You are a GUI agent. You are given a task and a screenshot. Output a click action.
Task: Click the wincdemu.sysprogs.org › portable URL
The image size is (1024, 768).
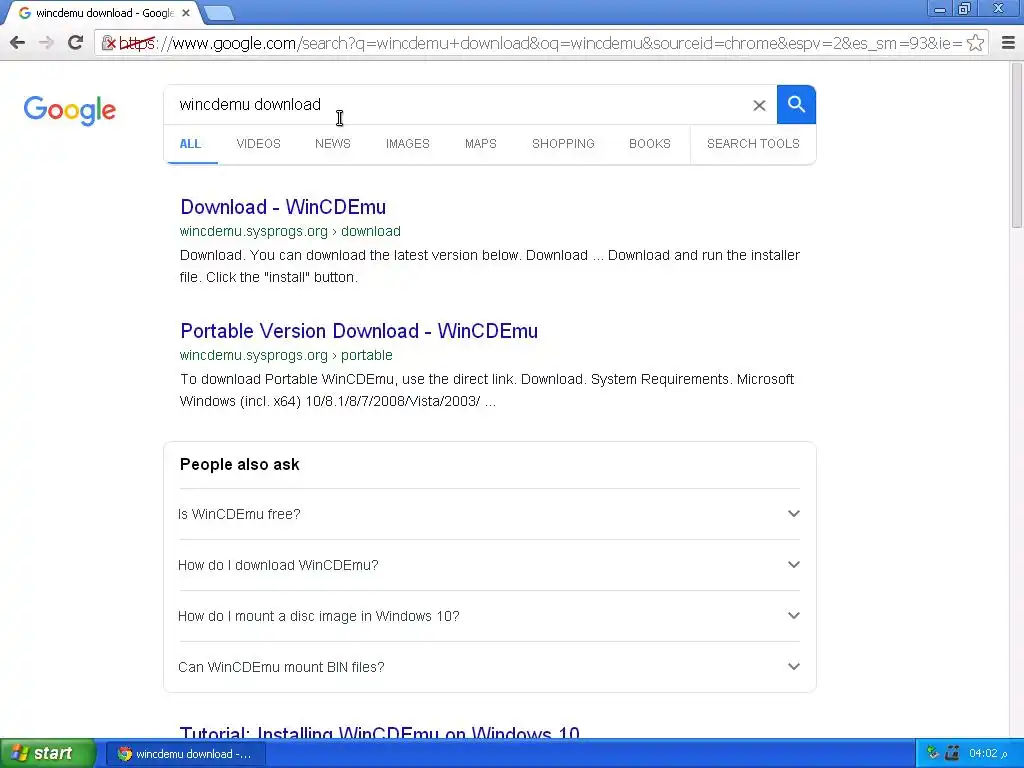(x=286, y=355)
